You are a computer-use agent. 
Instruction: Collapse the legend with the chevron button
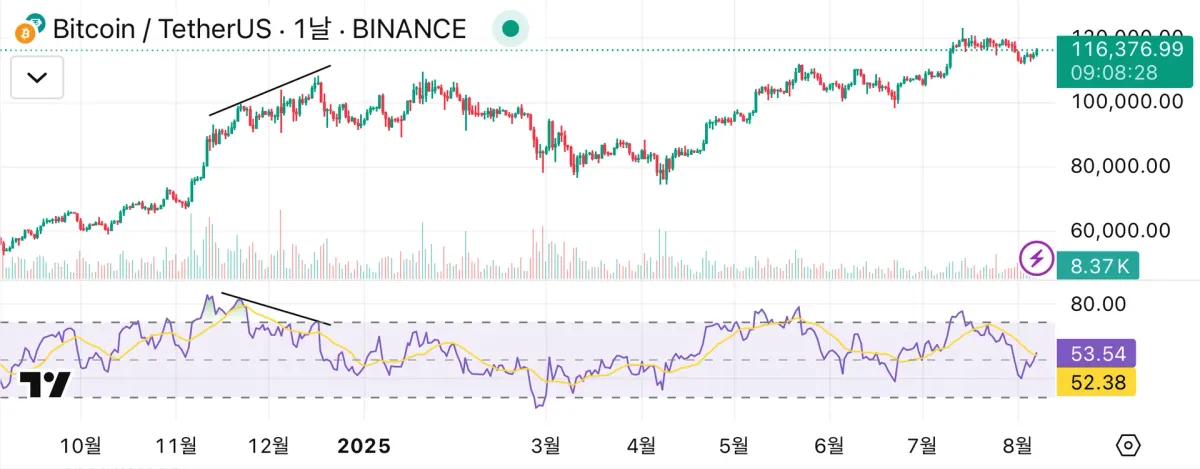(x=37, y=78)
